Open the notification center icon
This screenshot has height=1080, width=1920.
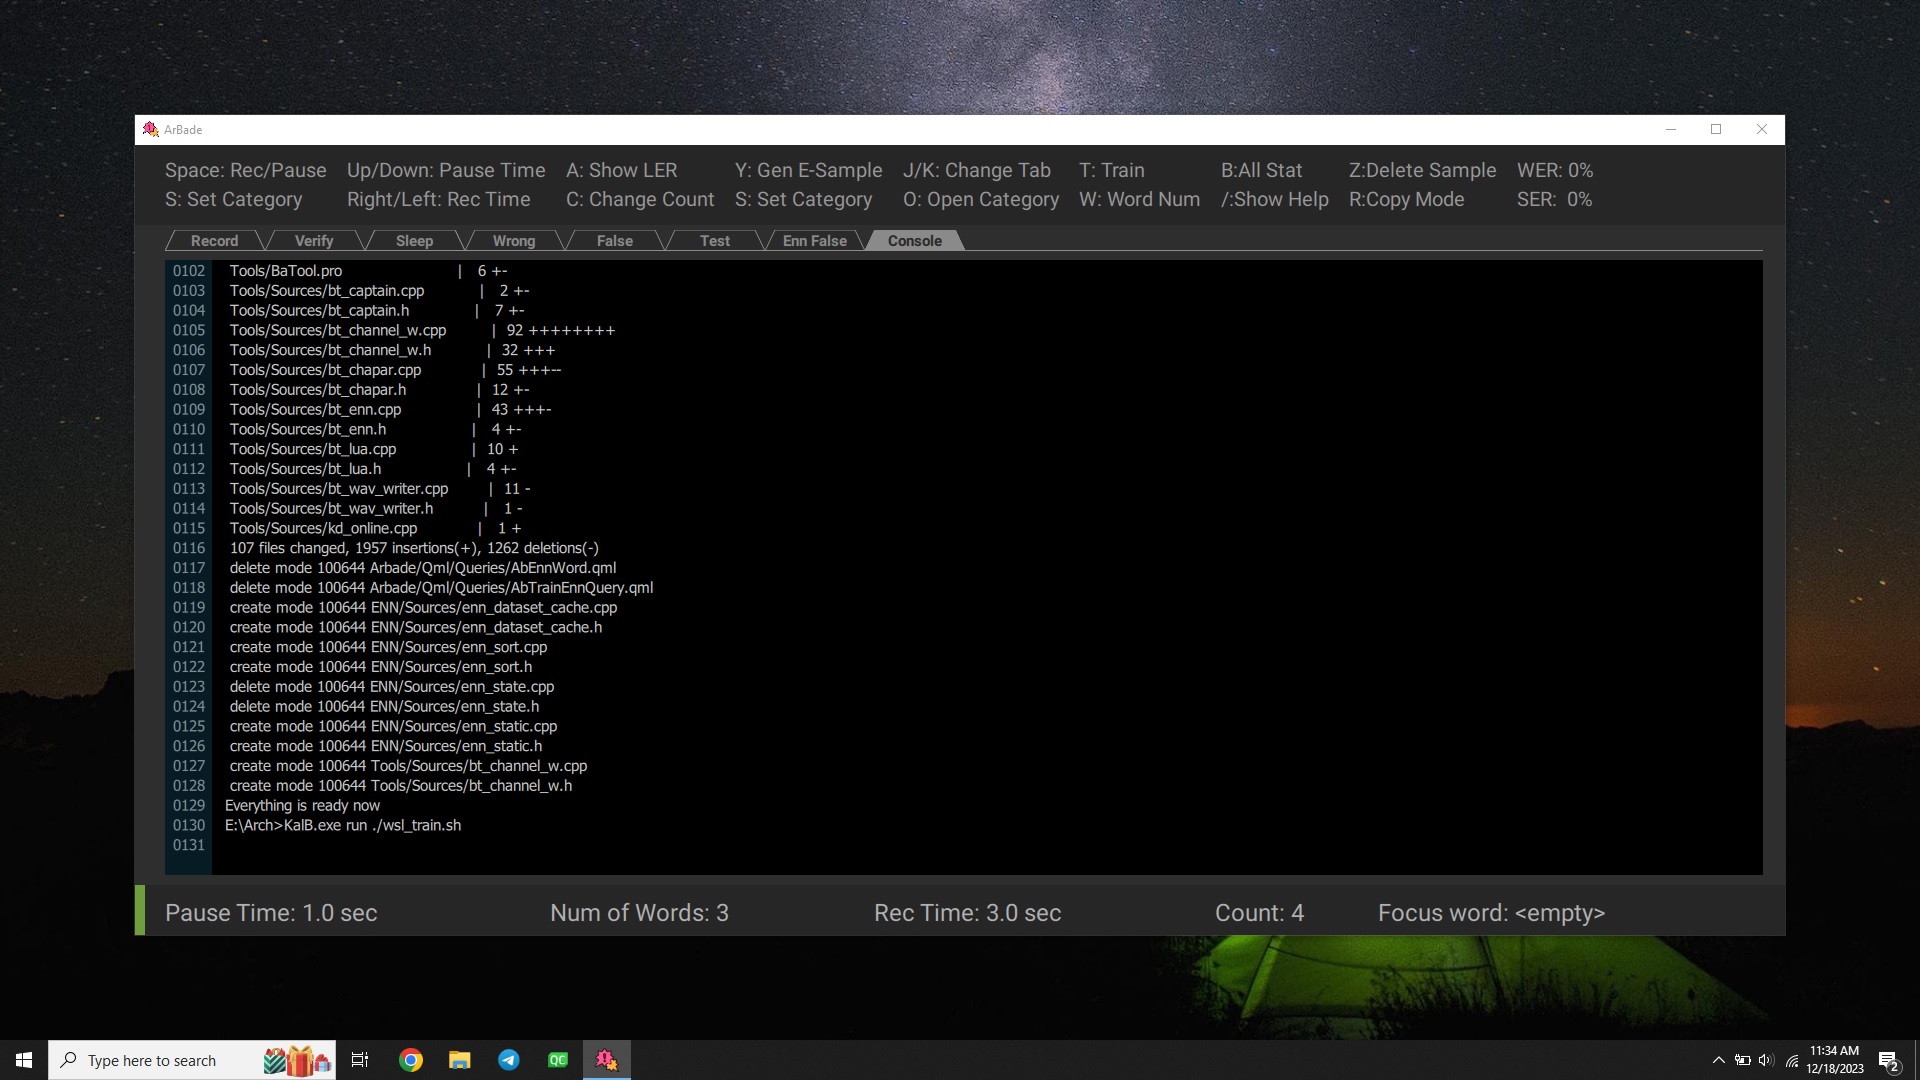coord(1888,1060)
